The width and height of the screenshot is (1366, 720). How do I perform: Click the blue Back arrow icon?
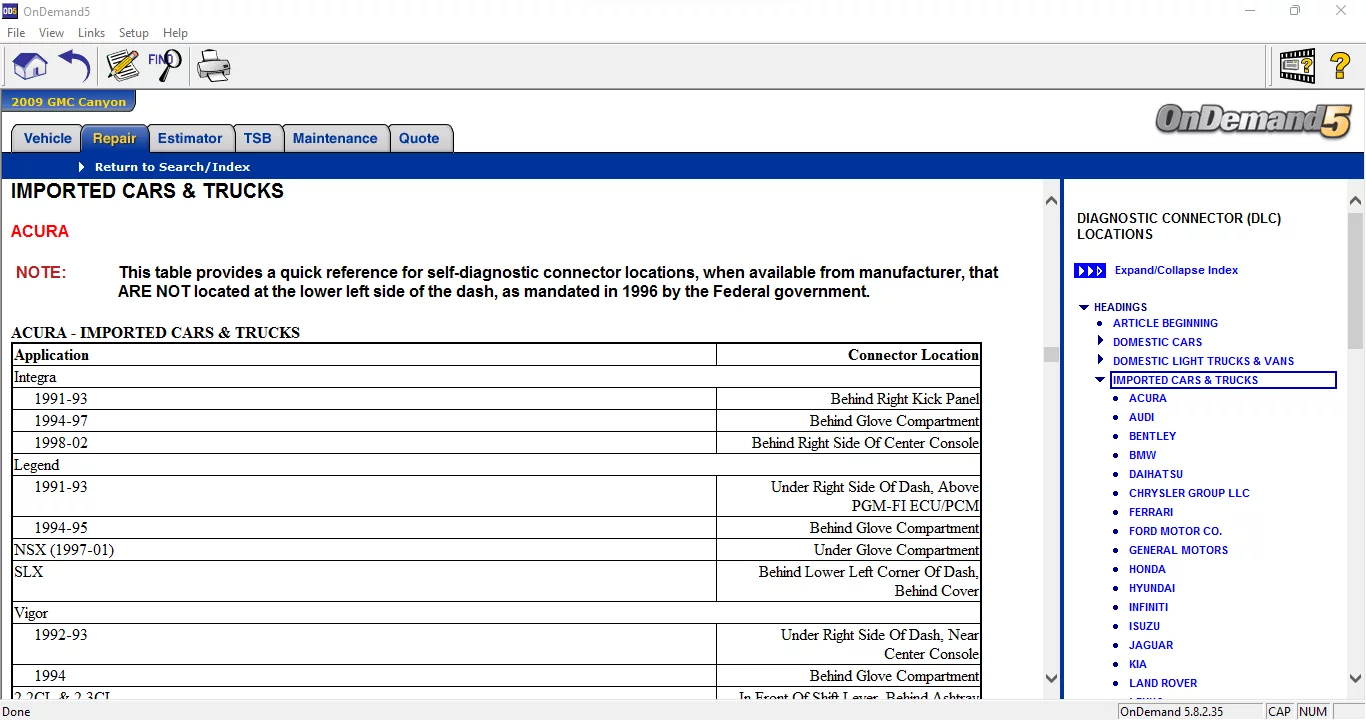click(x=75, y=67)
